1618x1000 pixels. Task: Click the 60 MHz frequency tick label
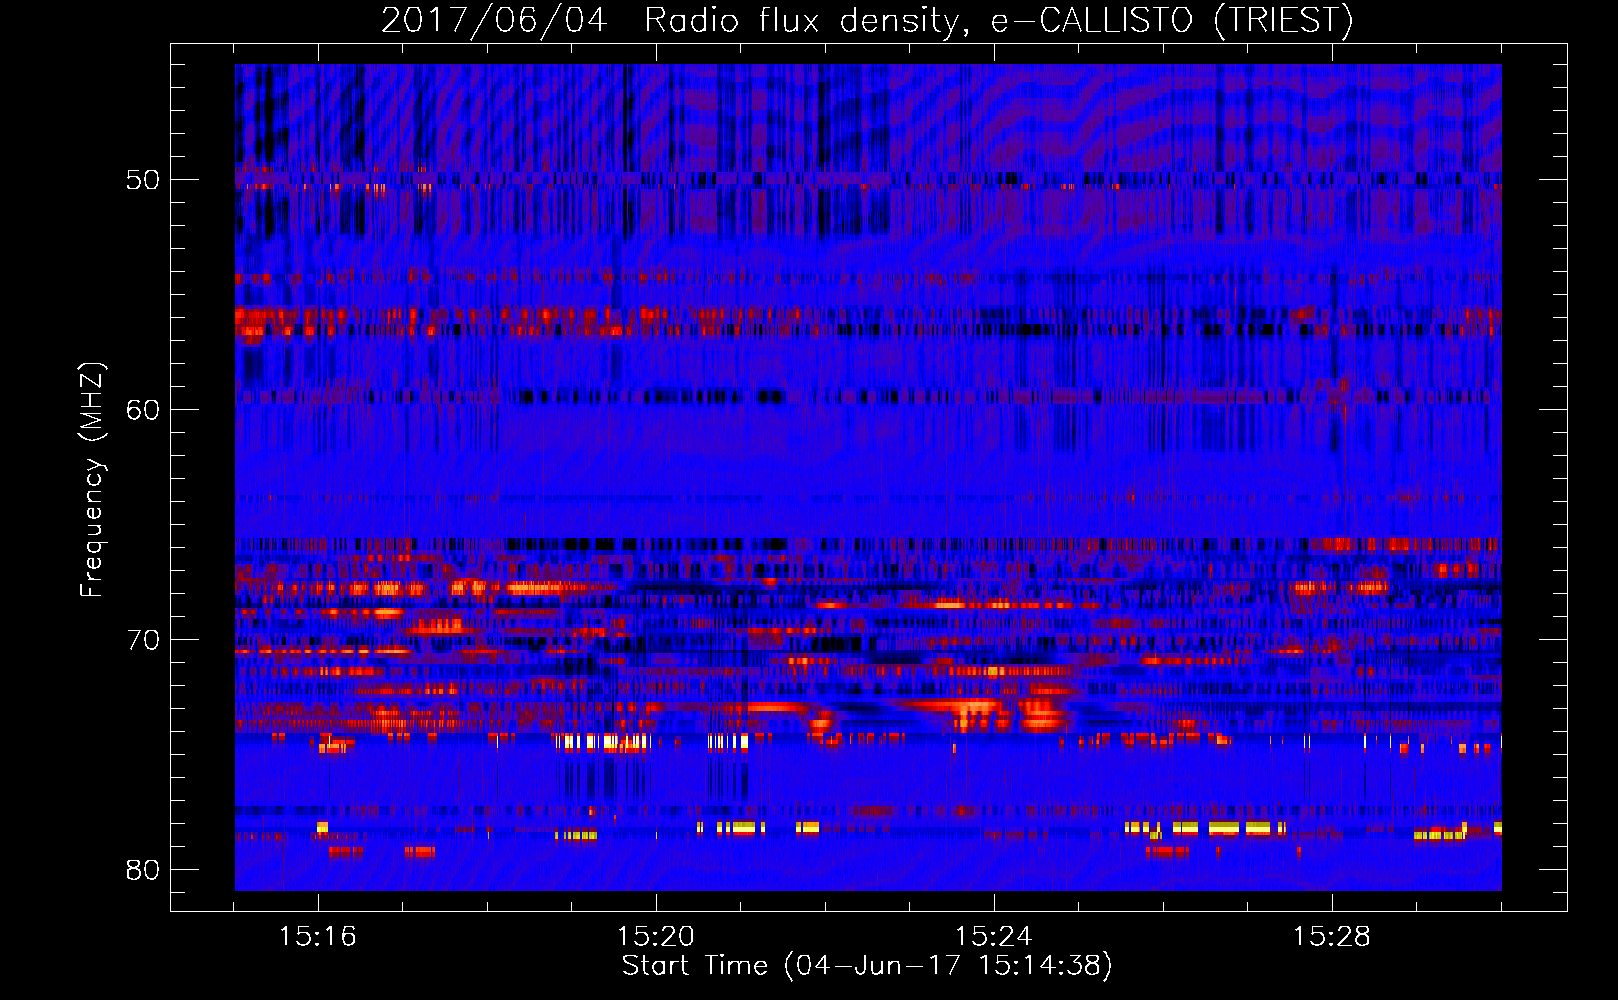click(143, 410)
